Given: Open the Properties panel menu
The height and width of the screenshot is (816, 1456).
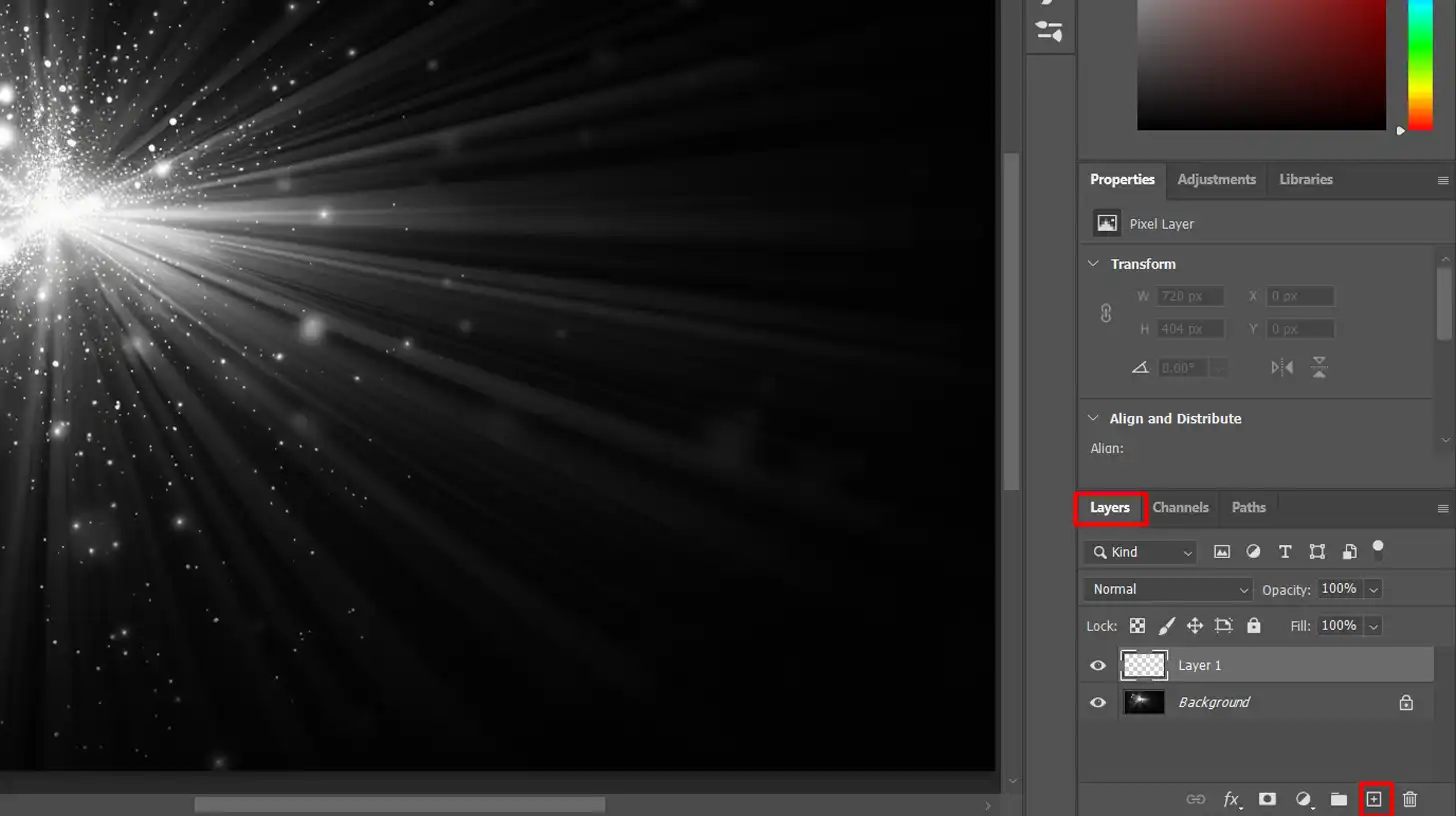Looking at the screenshot, I should point(1442,180).
